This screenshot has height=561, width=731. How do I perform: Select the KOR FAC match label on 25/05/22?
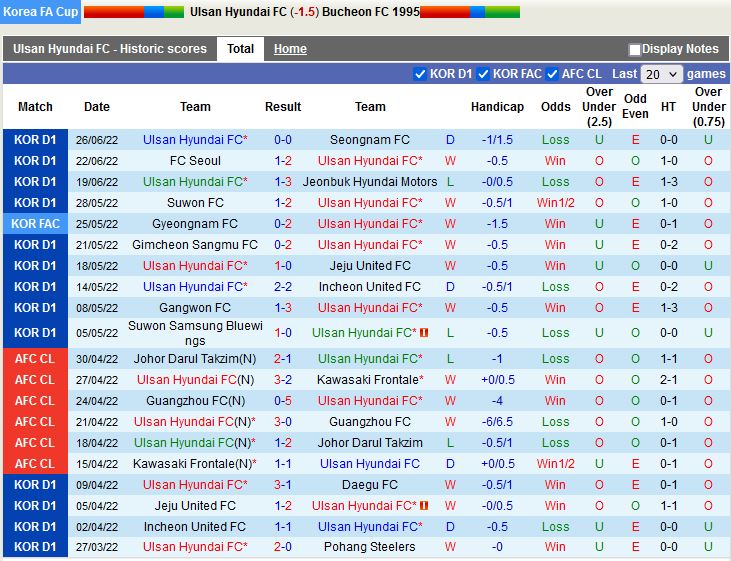tap(35, 224)
